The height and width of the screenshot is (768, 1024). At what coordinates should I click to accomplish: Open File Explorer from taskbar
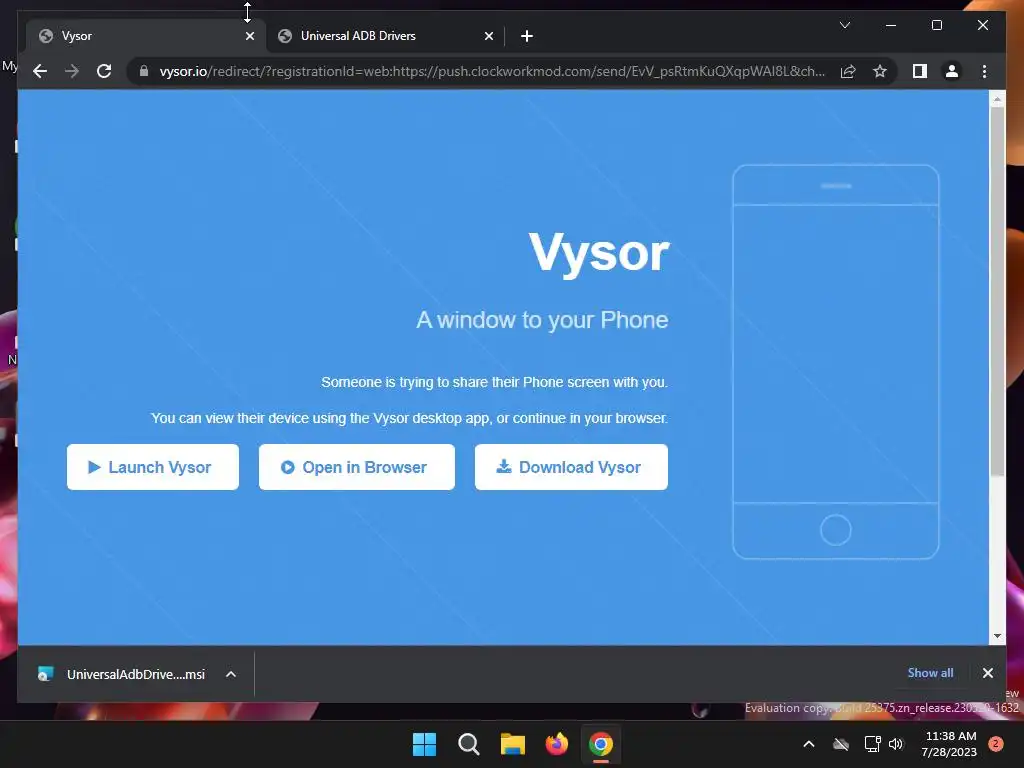tap(513, 744)
